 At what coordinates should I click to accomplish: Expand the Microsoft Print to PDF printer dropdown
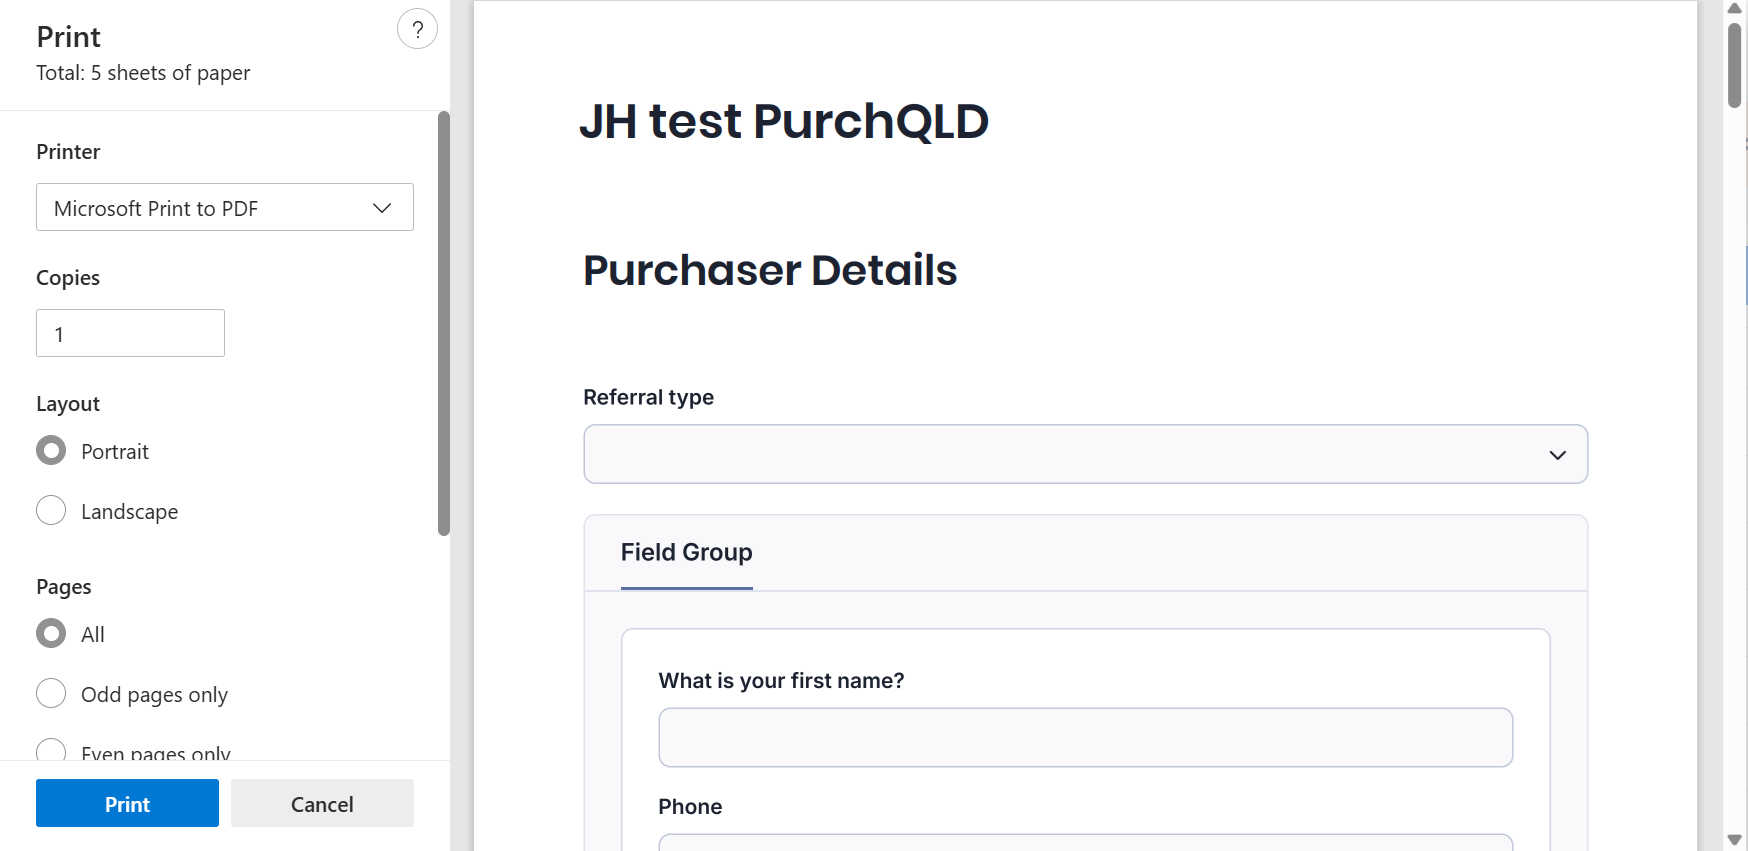[224, 207]
